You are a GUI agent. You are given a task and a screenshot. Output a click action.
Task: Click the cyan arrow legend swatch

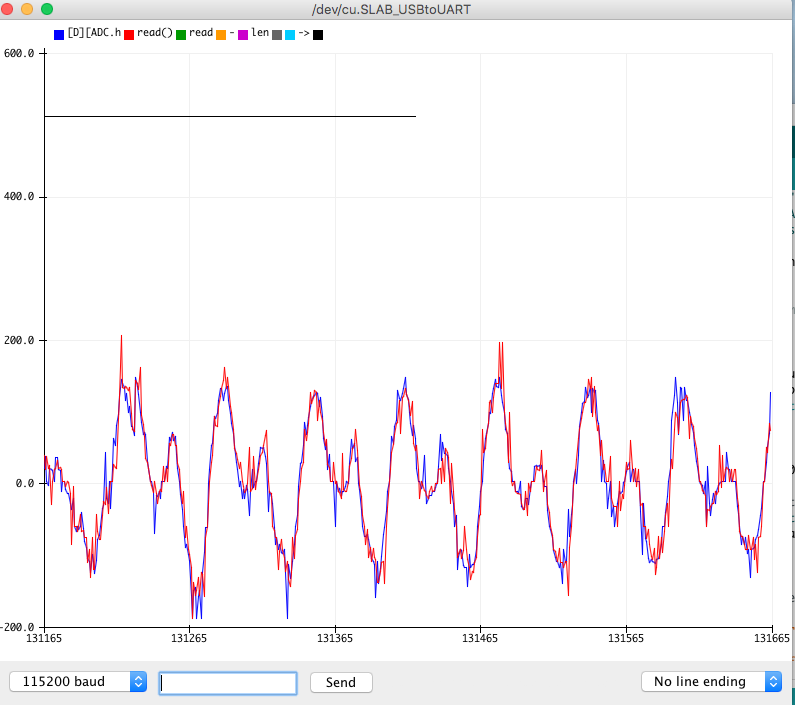pyautogui.click(x=290, y=34)
